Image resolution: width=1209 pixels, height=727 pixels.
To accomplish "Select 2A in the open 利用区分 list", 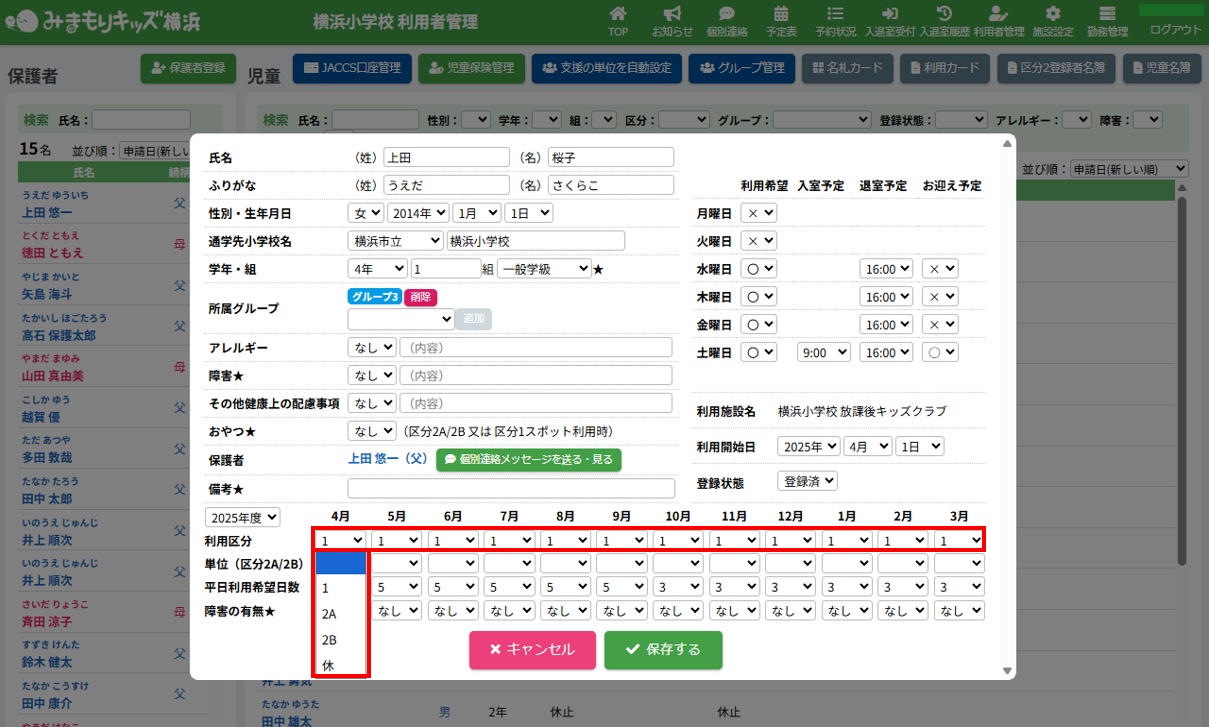I will point(329,614).
